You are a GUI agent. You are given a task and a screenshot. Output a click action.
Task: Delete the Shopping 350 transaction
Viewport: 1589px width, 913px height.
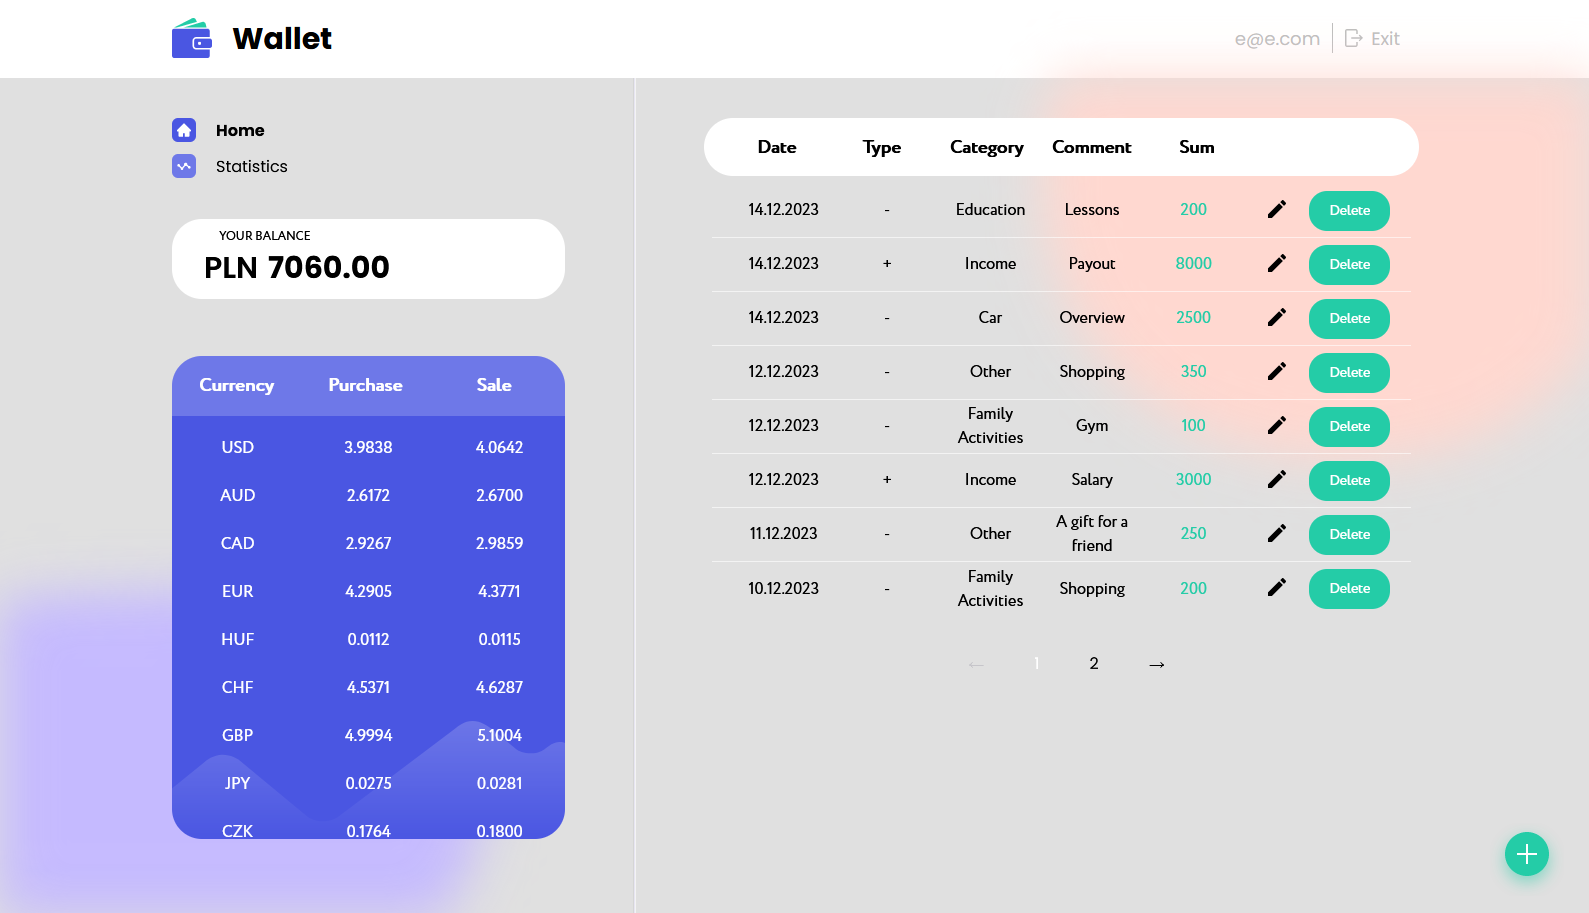click(1349, 373)
